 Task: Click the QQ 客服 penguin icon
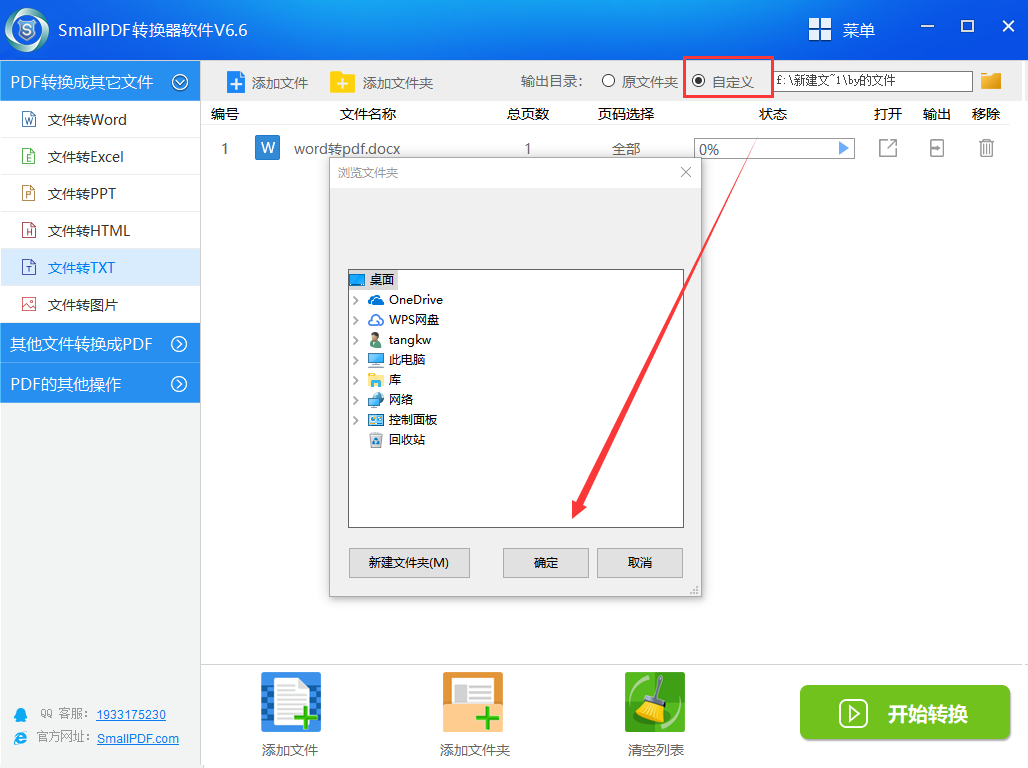click(x=21, y=714)
